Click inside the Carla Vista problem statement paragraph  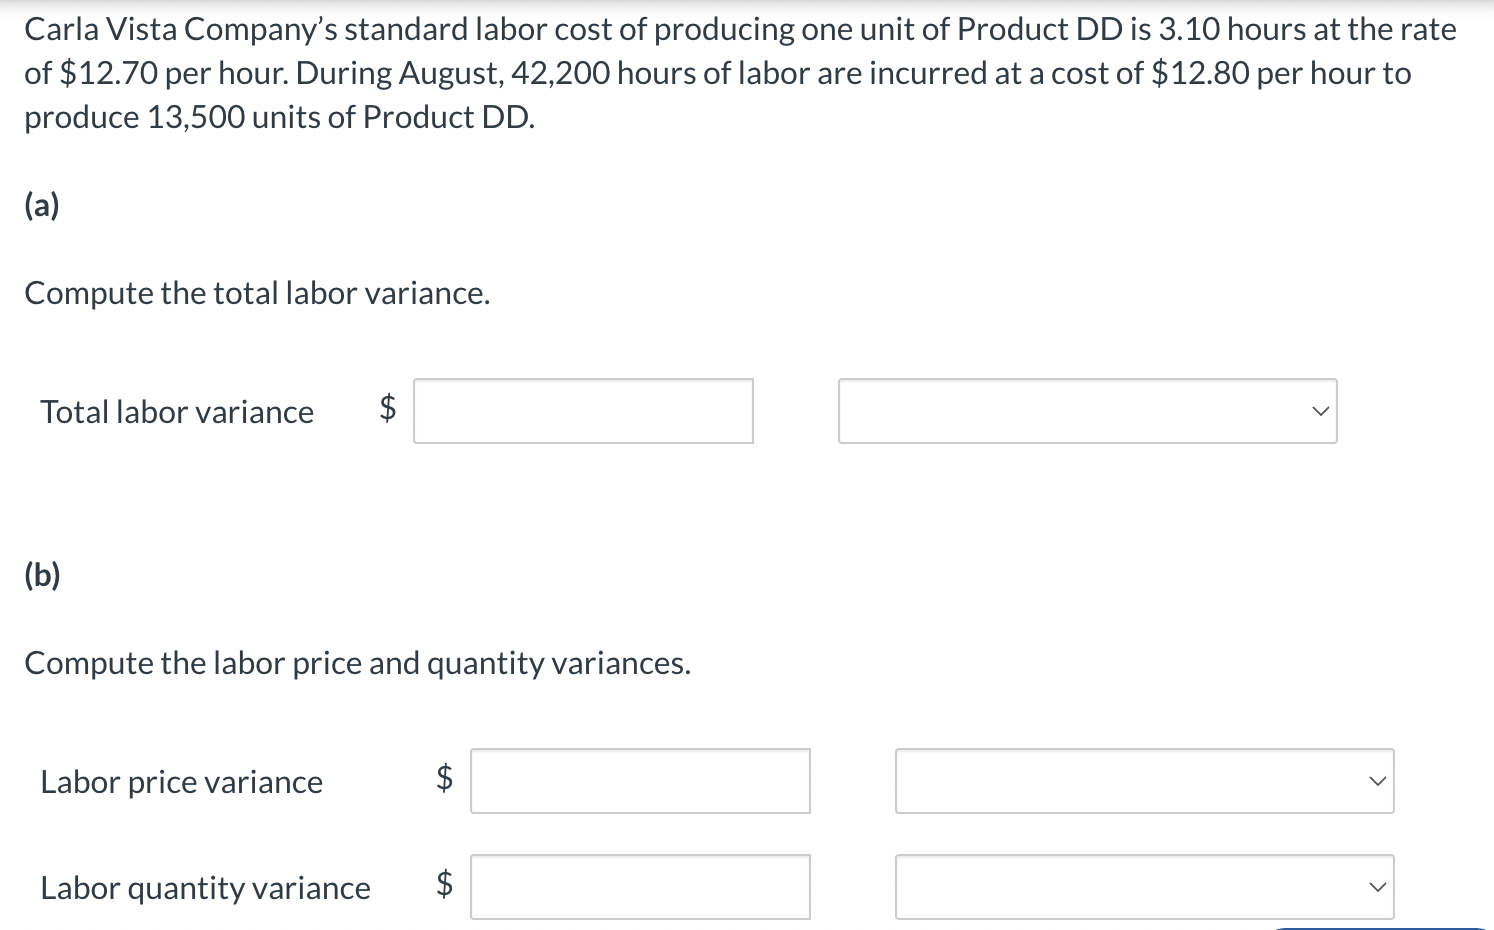pos(700,72)
